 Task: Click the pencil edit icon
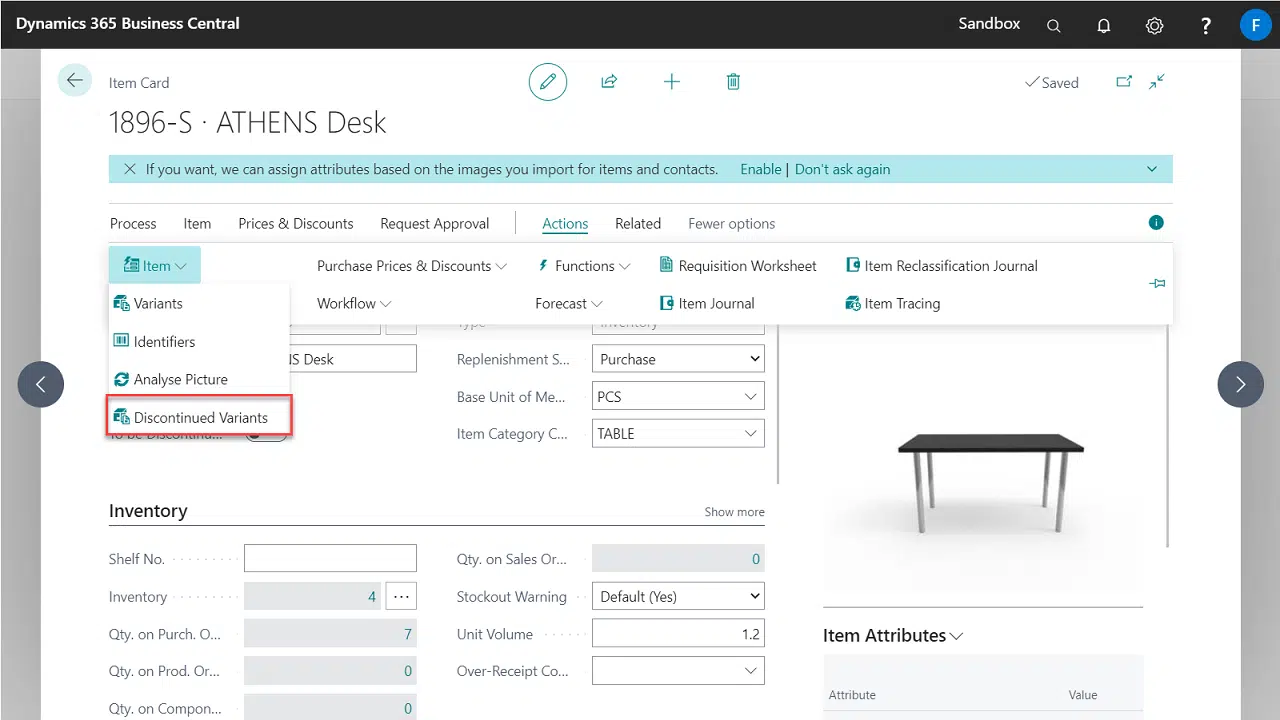coord(547,82)
